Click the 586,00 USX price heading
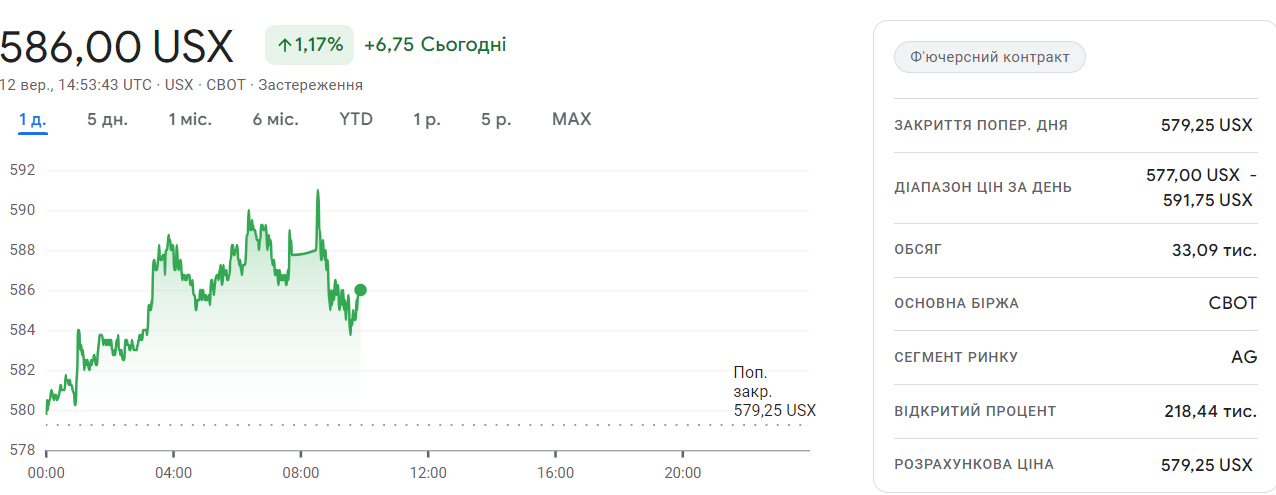This screenshot has width=1276, height=495. pyautogui.click(x=117, y=47)
